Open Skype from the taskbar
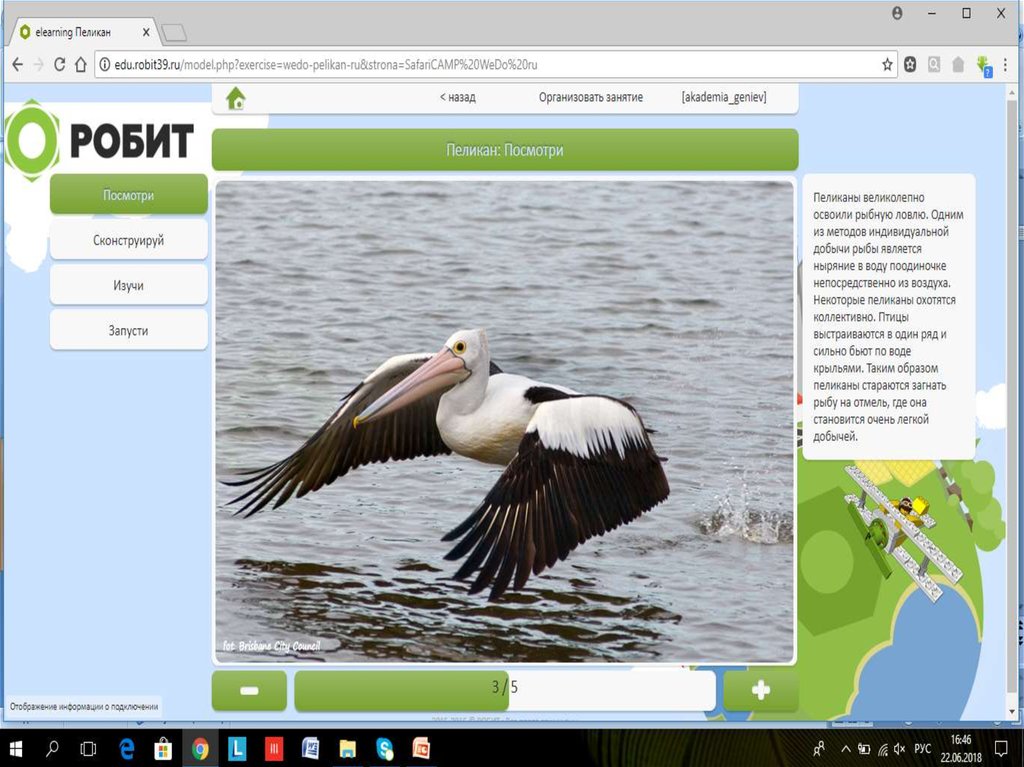Image resolution: width=1024 pixels, height=767 pixels. tap(385, 748)
